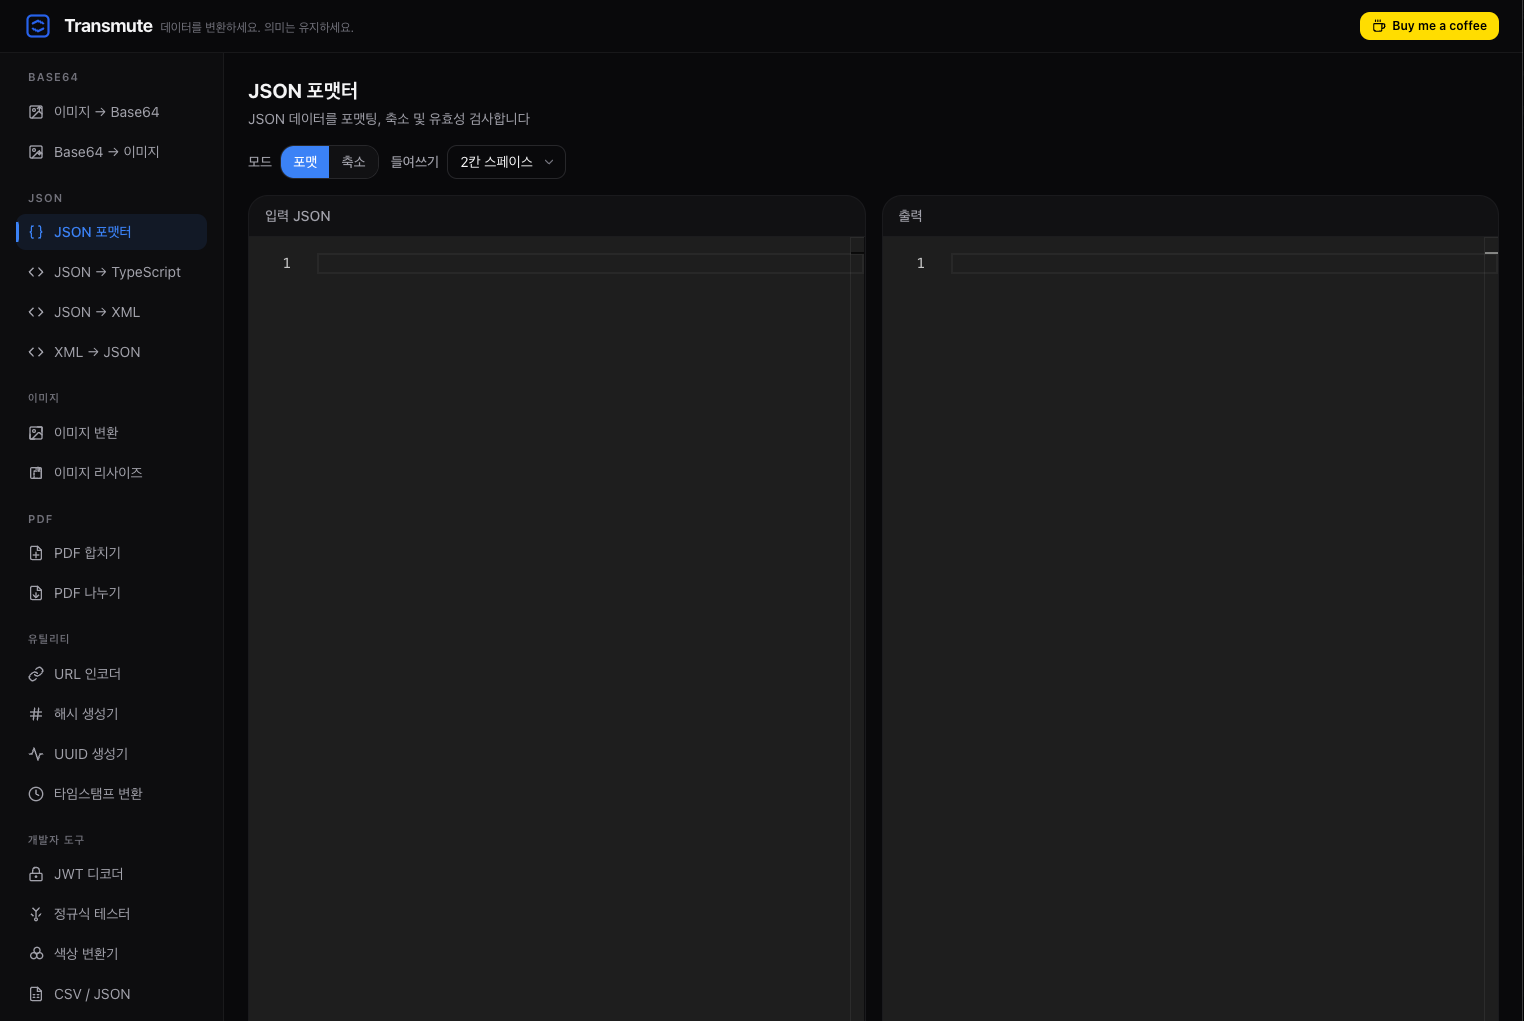Open the 색상 변환기 tool
1524x1021 pixels.
tap(86, 953)
